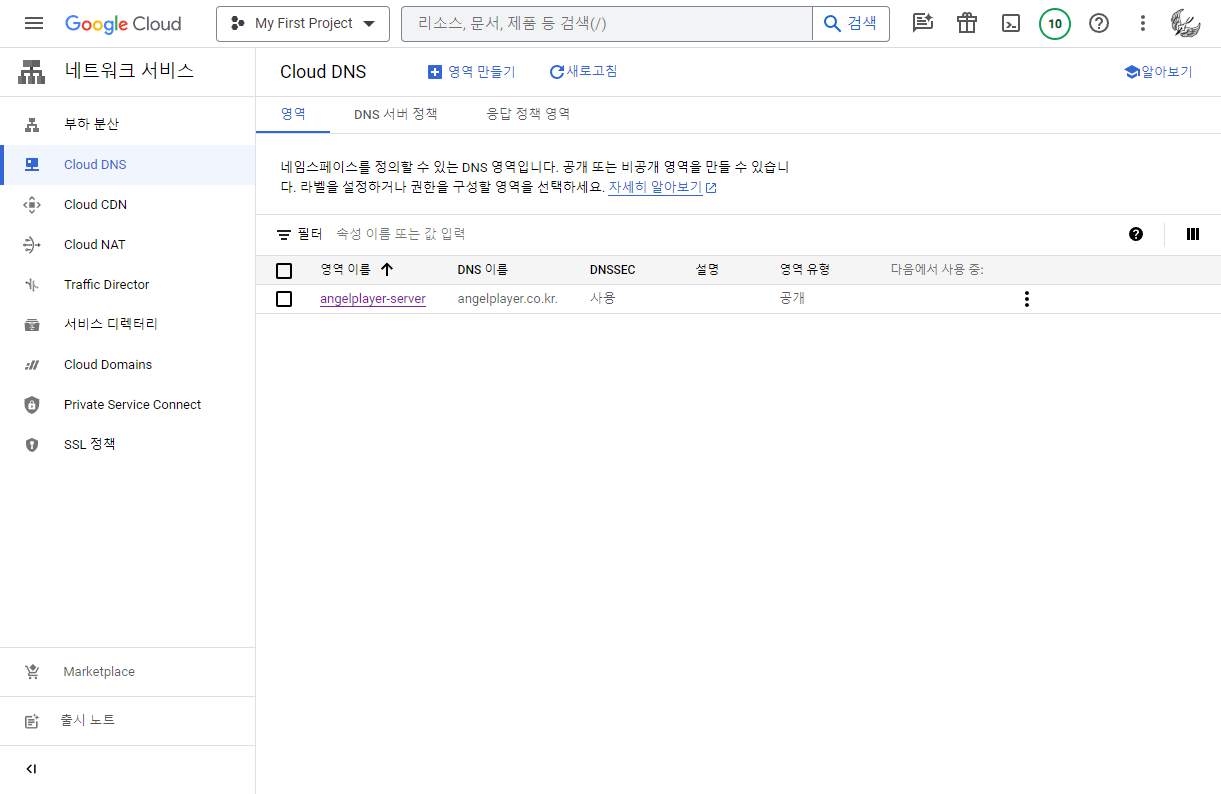
Task: Open 부하 분산 in the sidebar
Action: click(128, 124)
